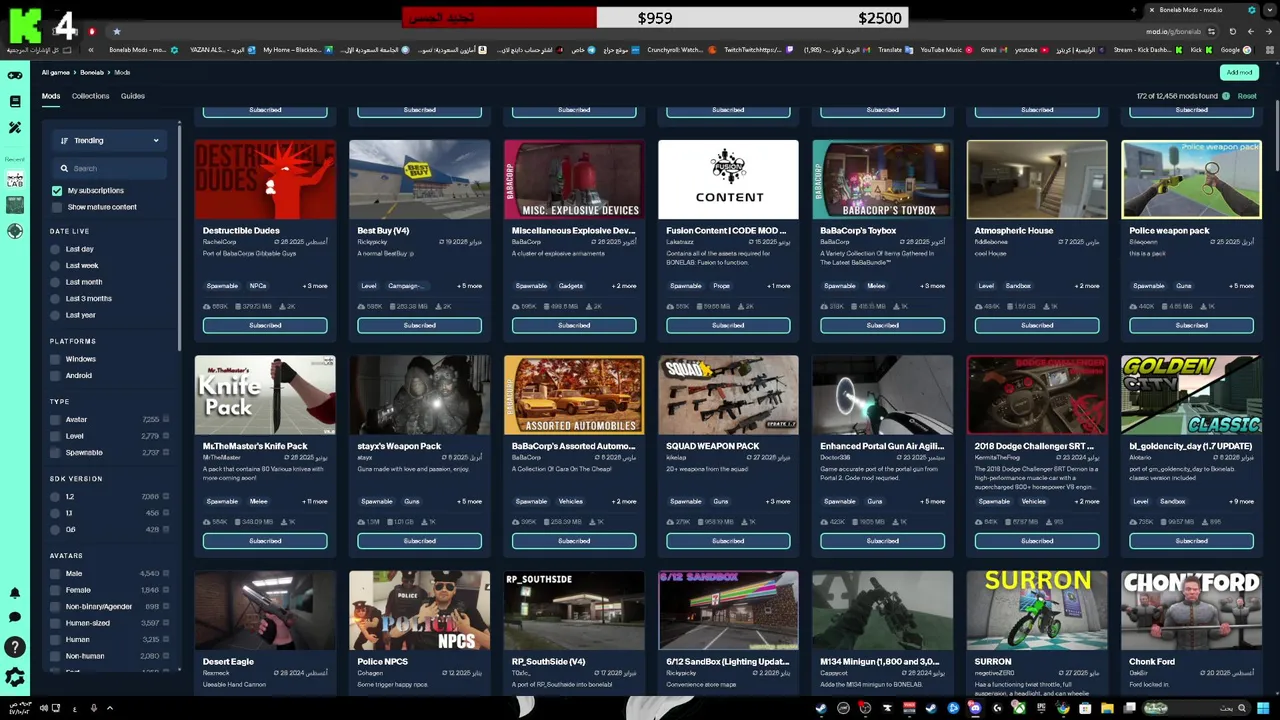Screen dimensions: 1280x720
Task: Go to All games breadcrumb
Action: tap(56, 73)
